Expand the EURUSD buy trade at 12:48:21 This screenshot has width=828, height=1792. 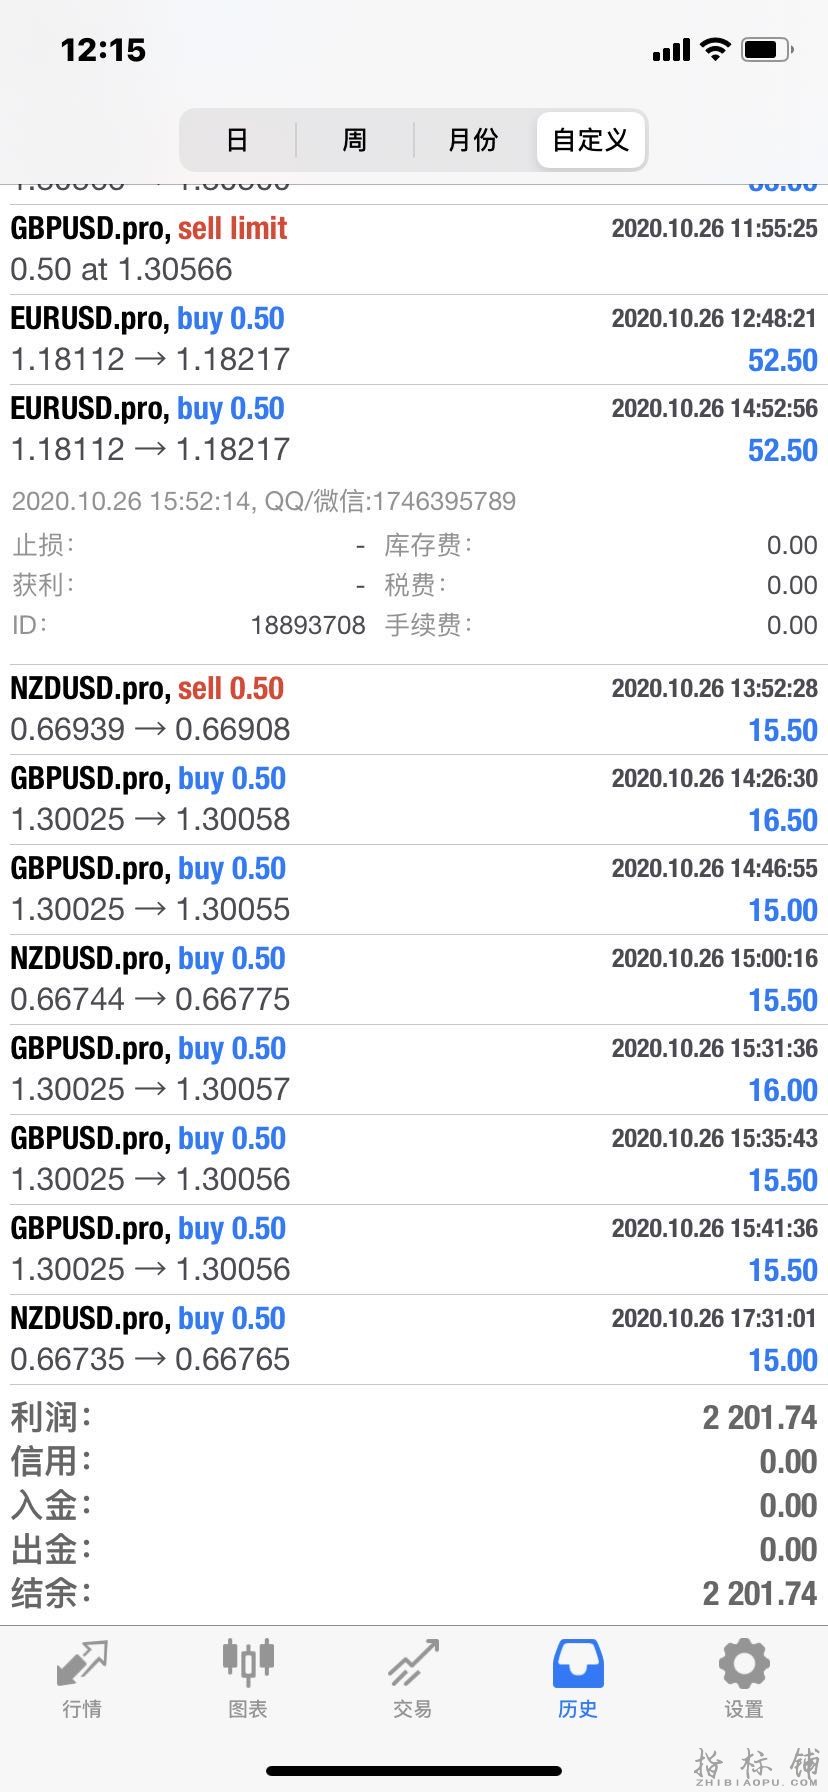pos(414,339)
